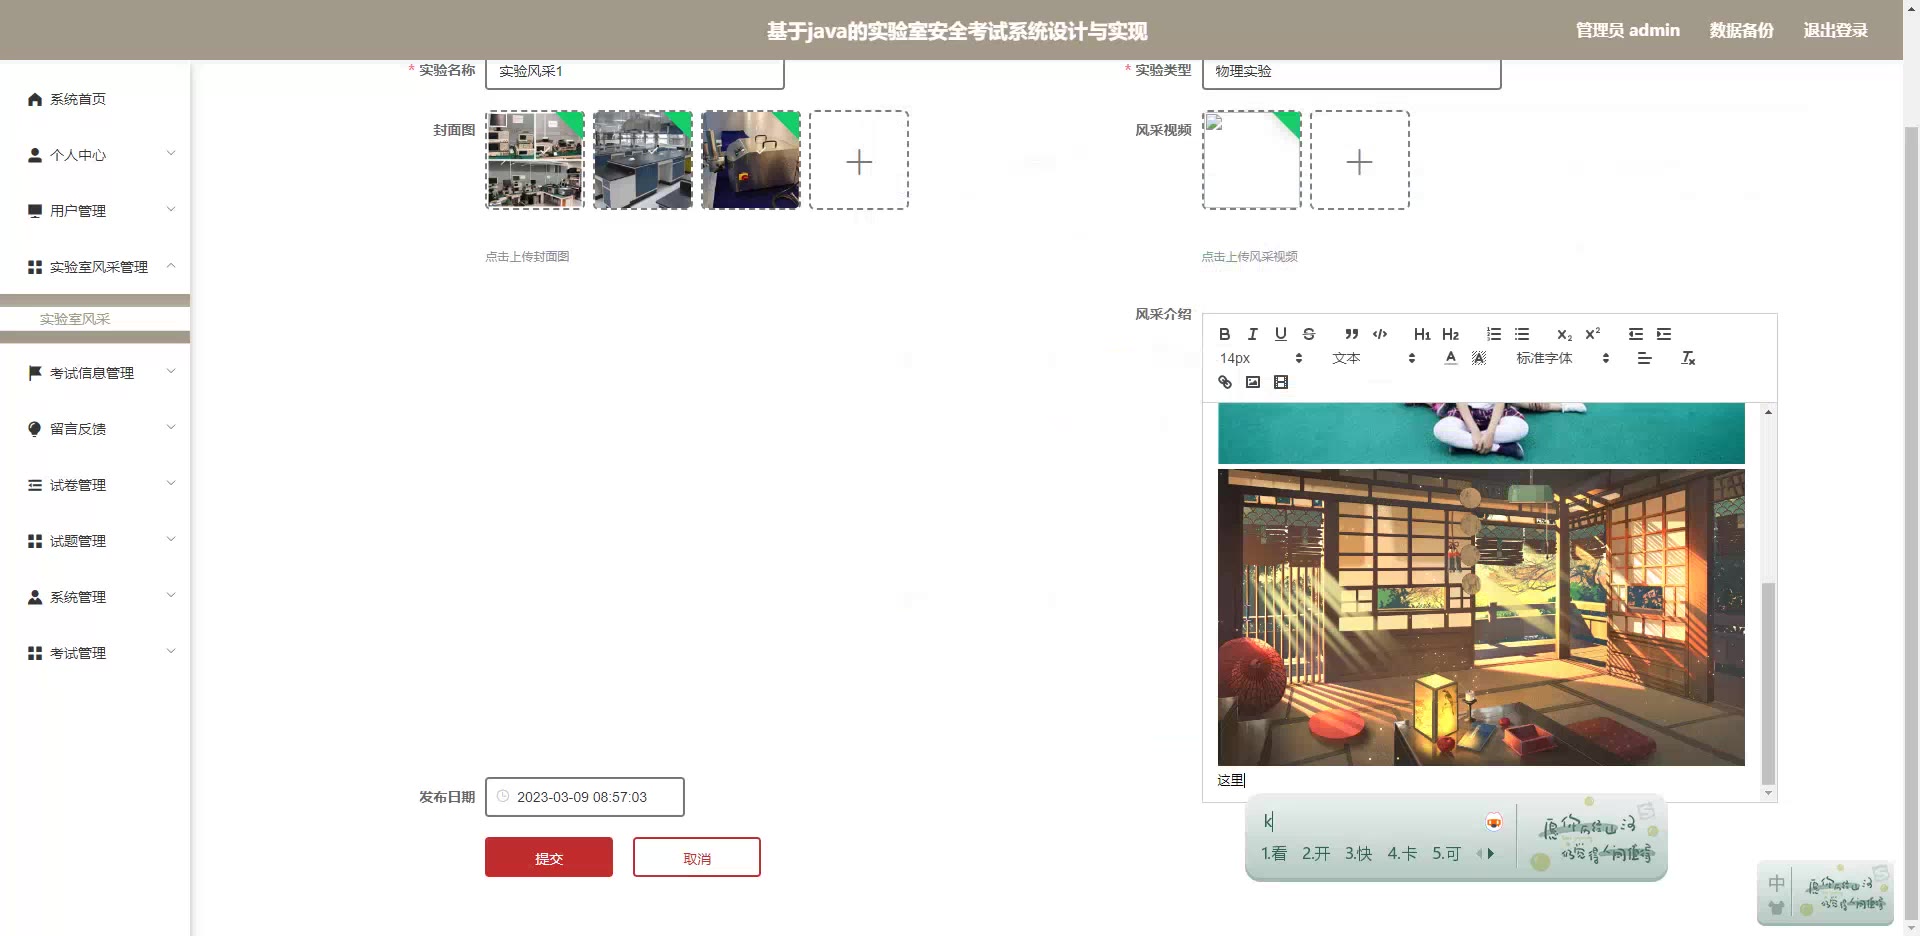Add a new 风采视频 video
Viewport: 1920px width, 936px height.
(1360, 160)
